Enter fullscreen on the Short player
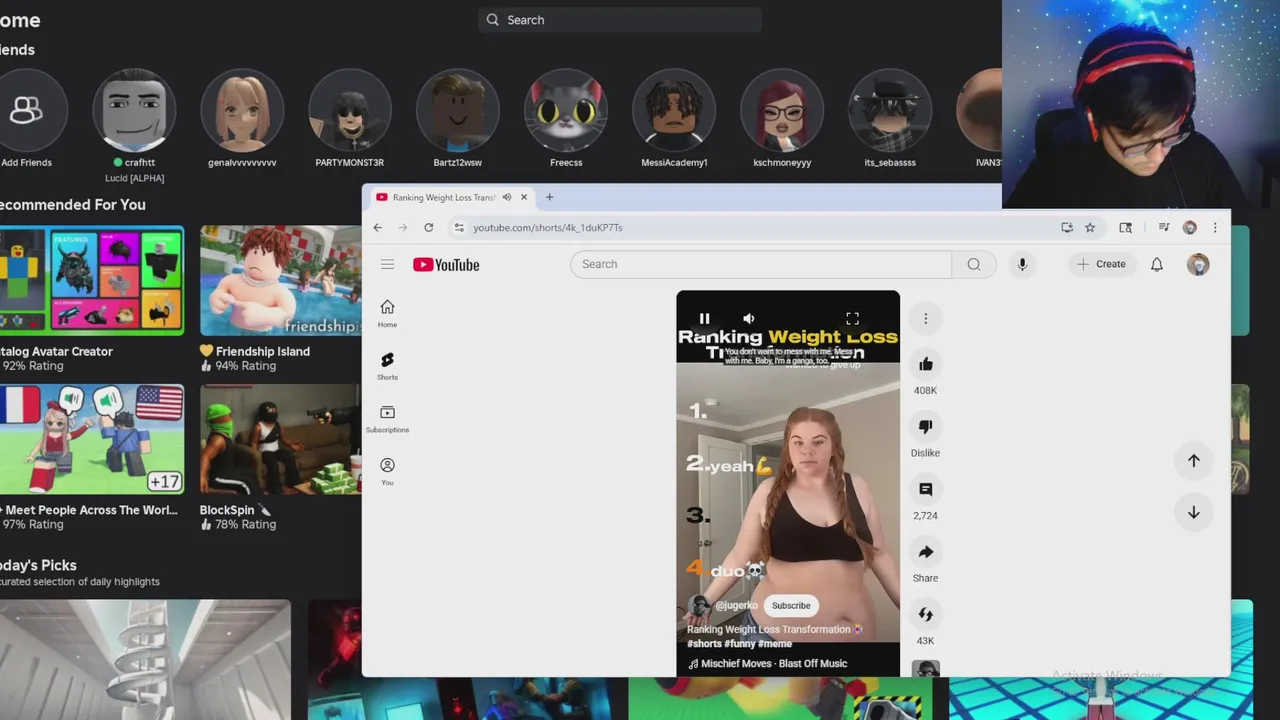Screen dimensions: 1280x720 (x=852, y=318)
